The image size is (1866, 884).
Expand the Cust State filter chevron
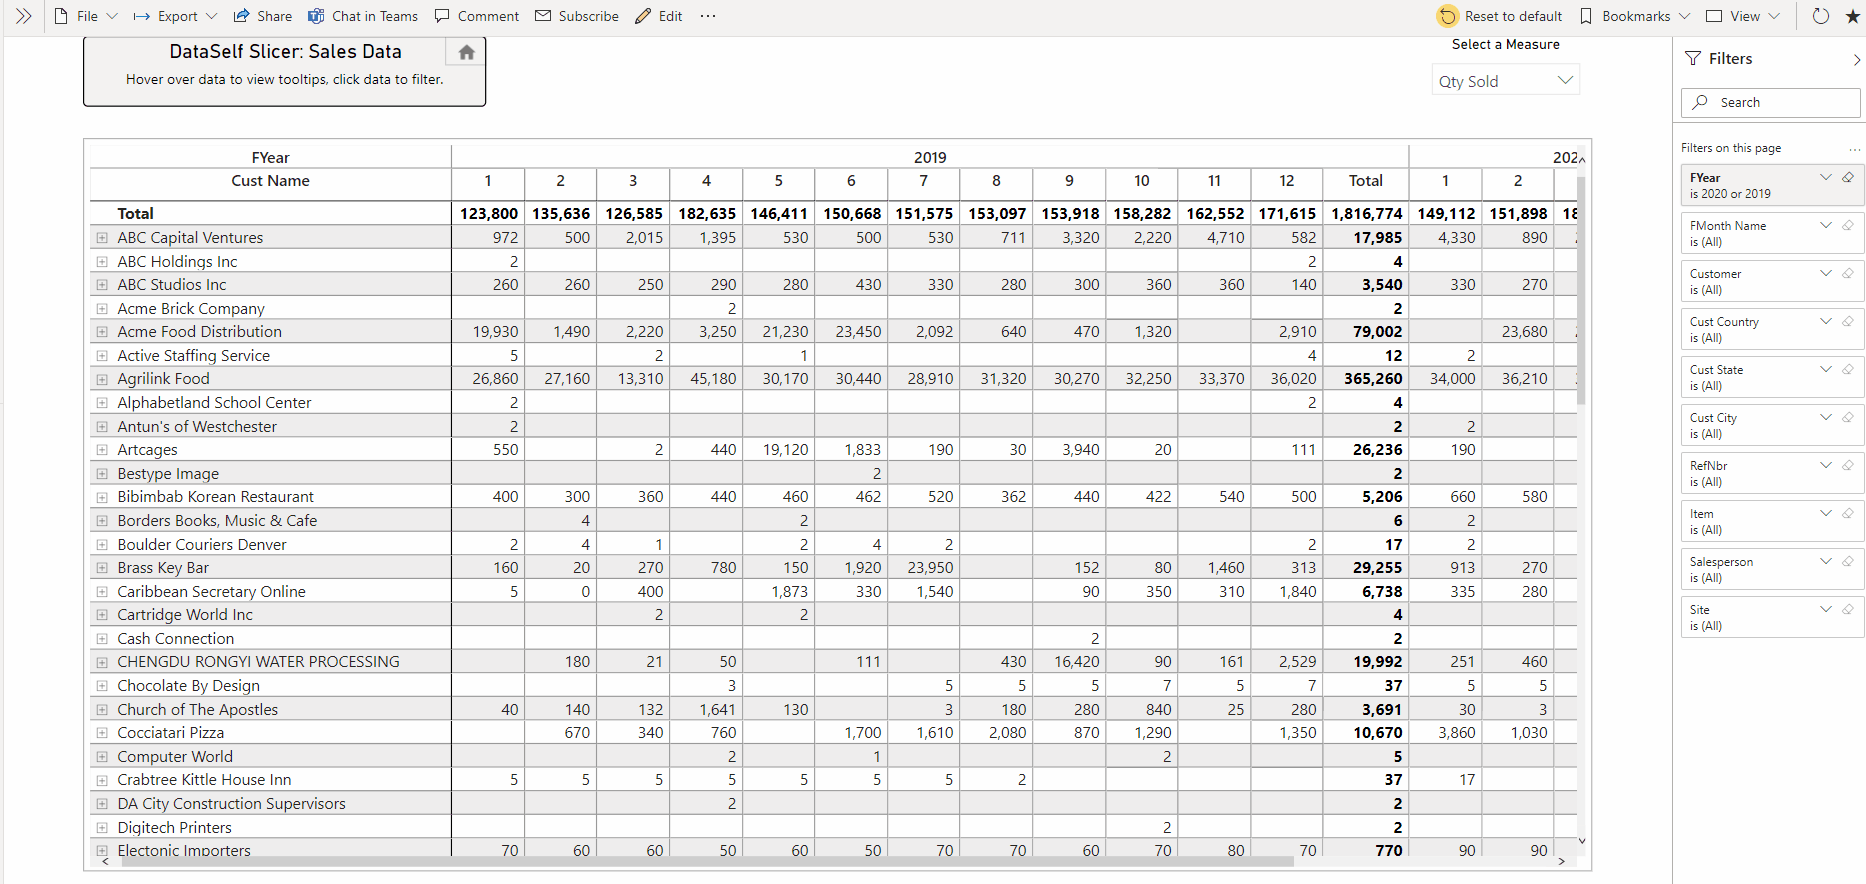point(1825,370)
